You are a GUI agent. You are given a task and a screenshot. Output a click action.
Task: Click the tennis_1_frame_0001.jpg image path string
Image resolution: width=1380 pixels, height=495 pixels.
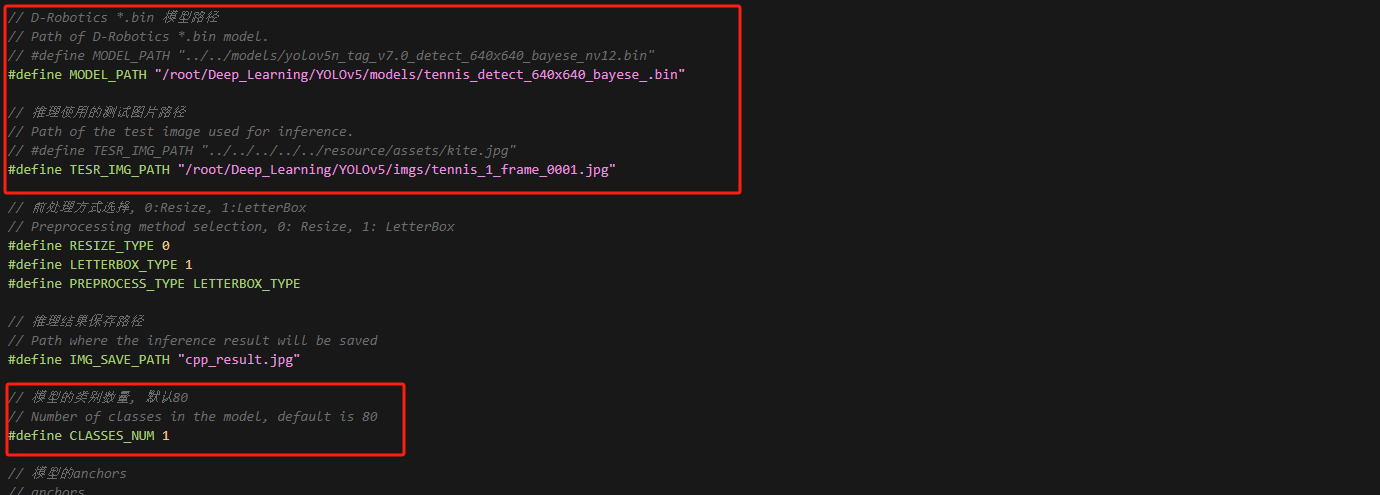[396, 170]
